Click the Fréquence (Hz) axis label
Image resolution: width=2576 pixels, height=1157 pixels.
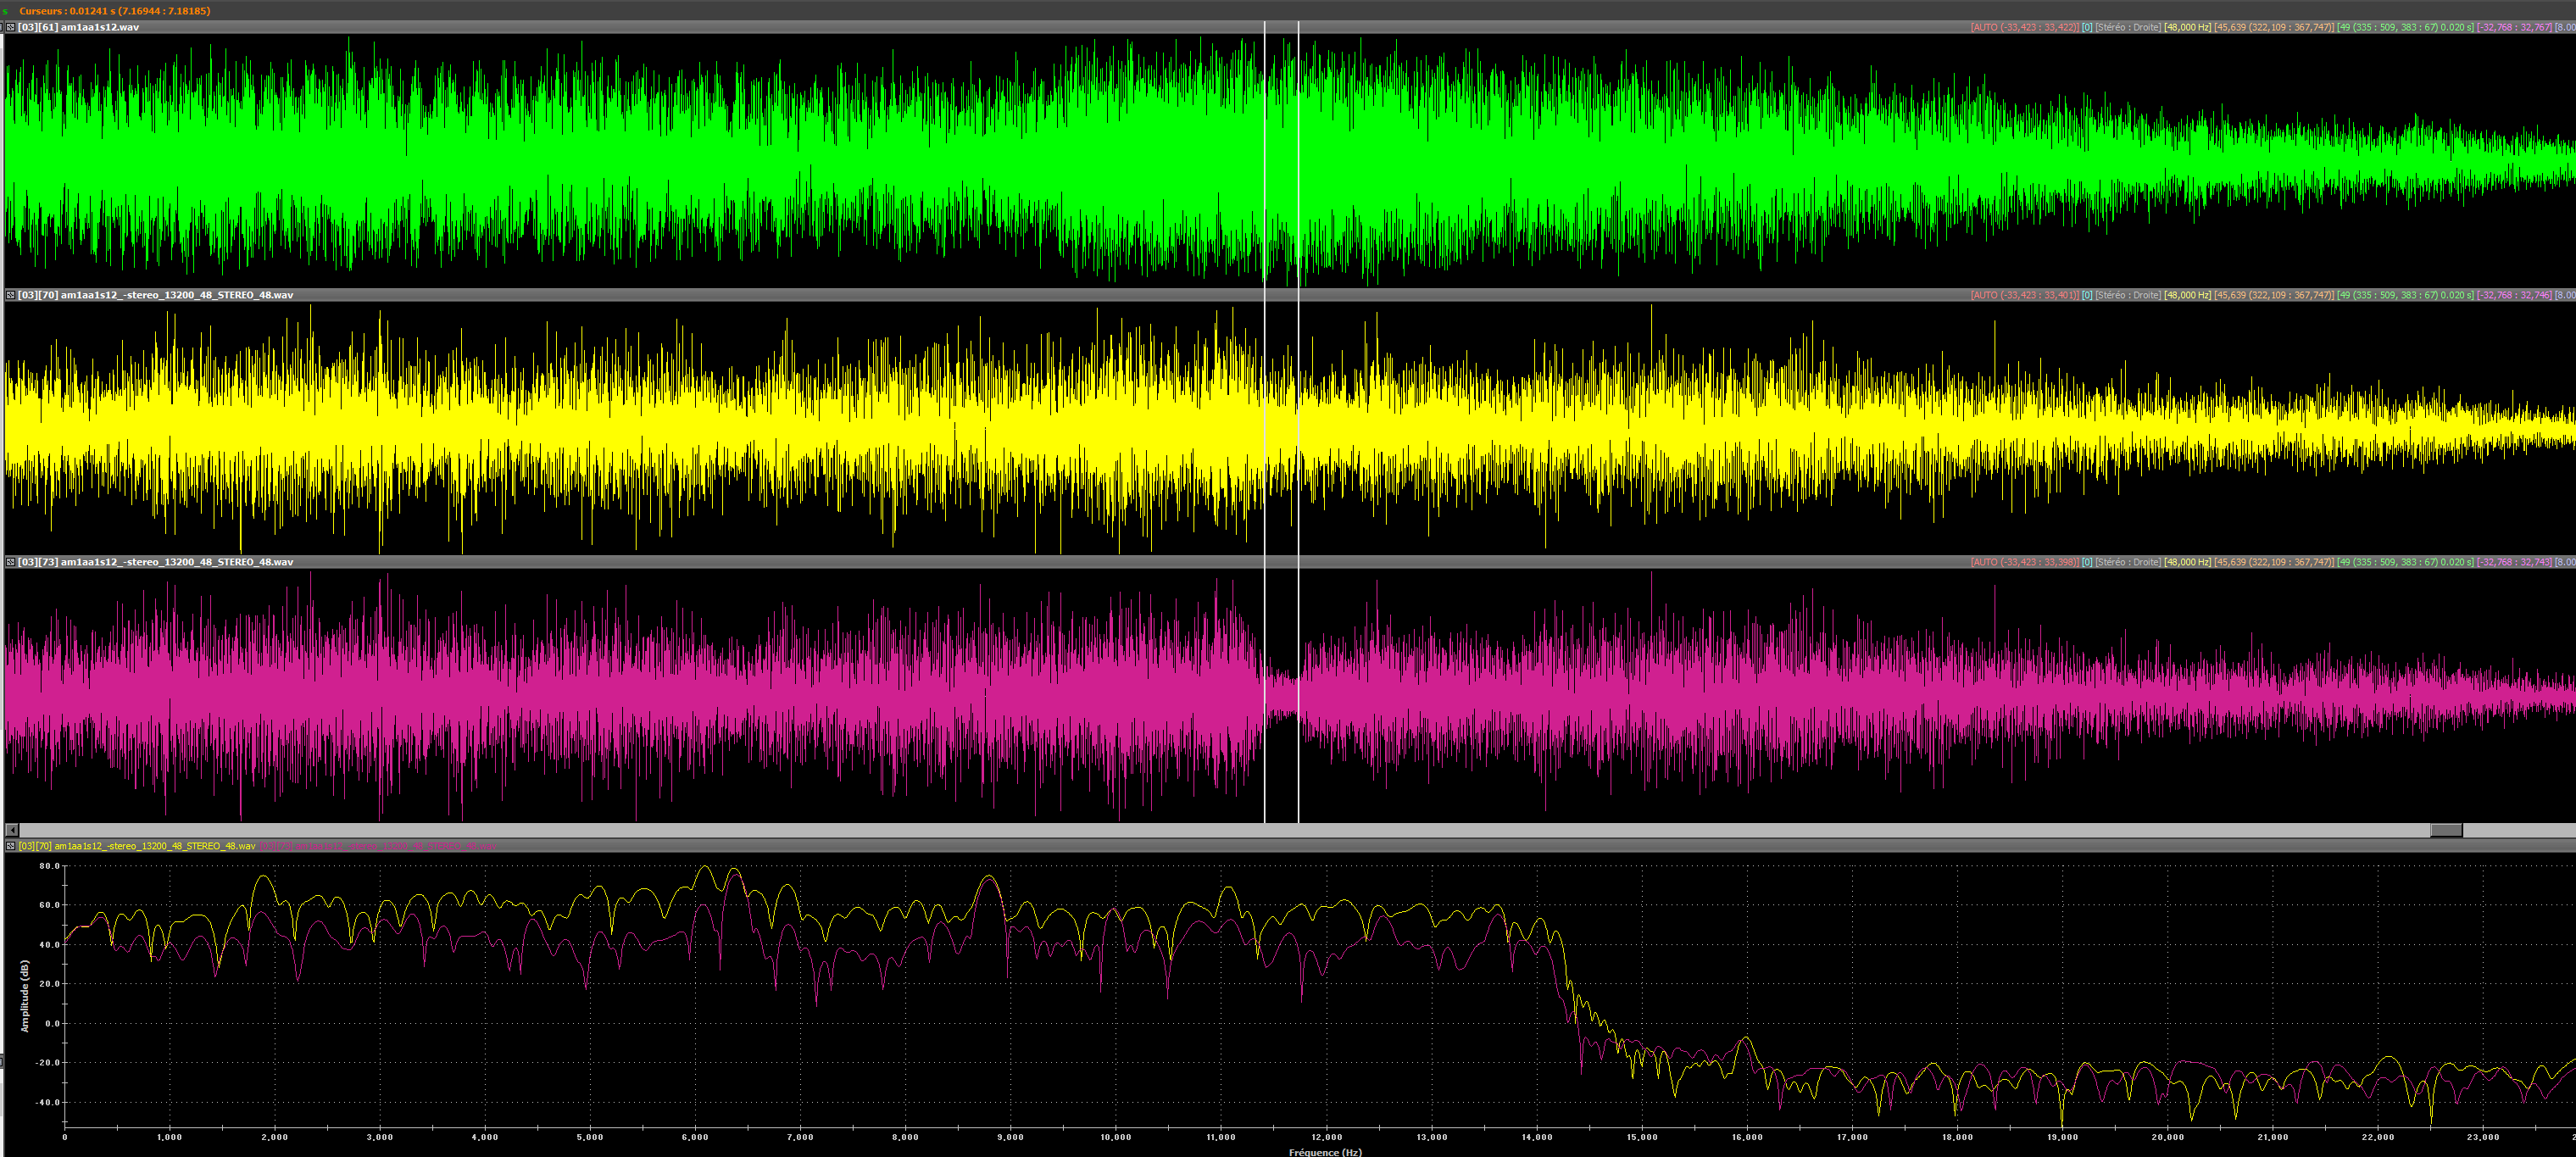pos(1324,1152)
